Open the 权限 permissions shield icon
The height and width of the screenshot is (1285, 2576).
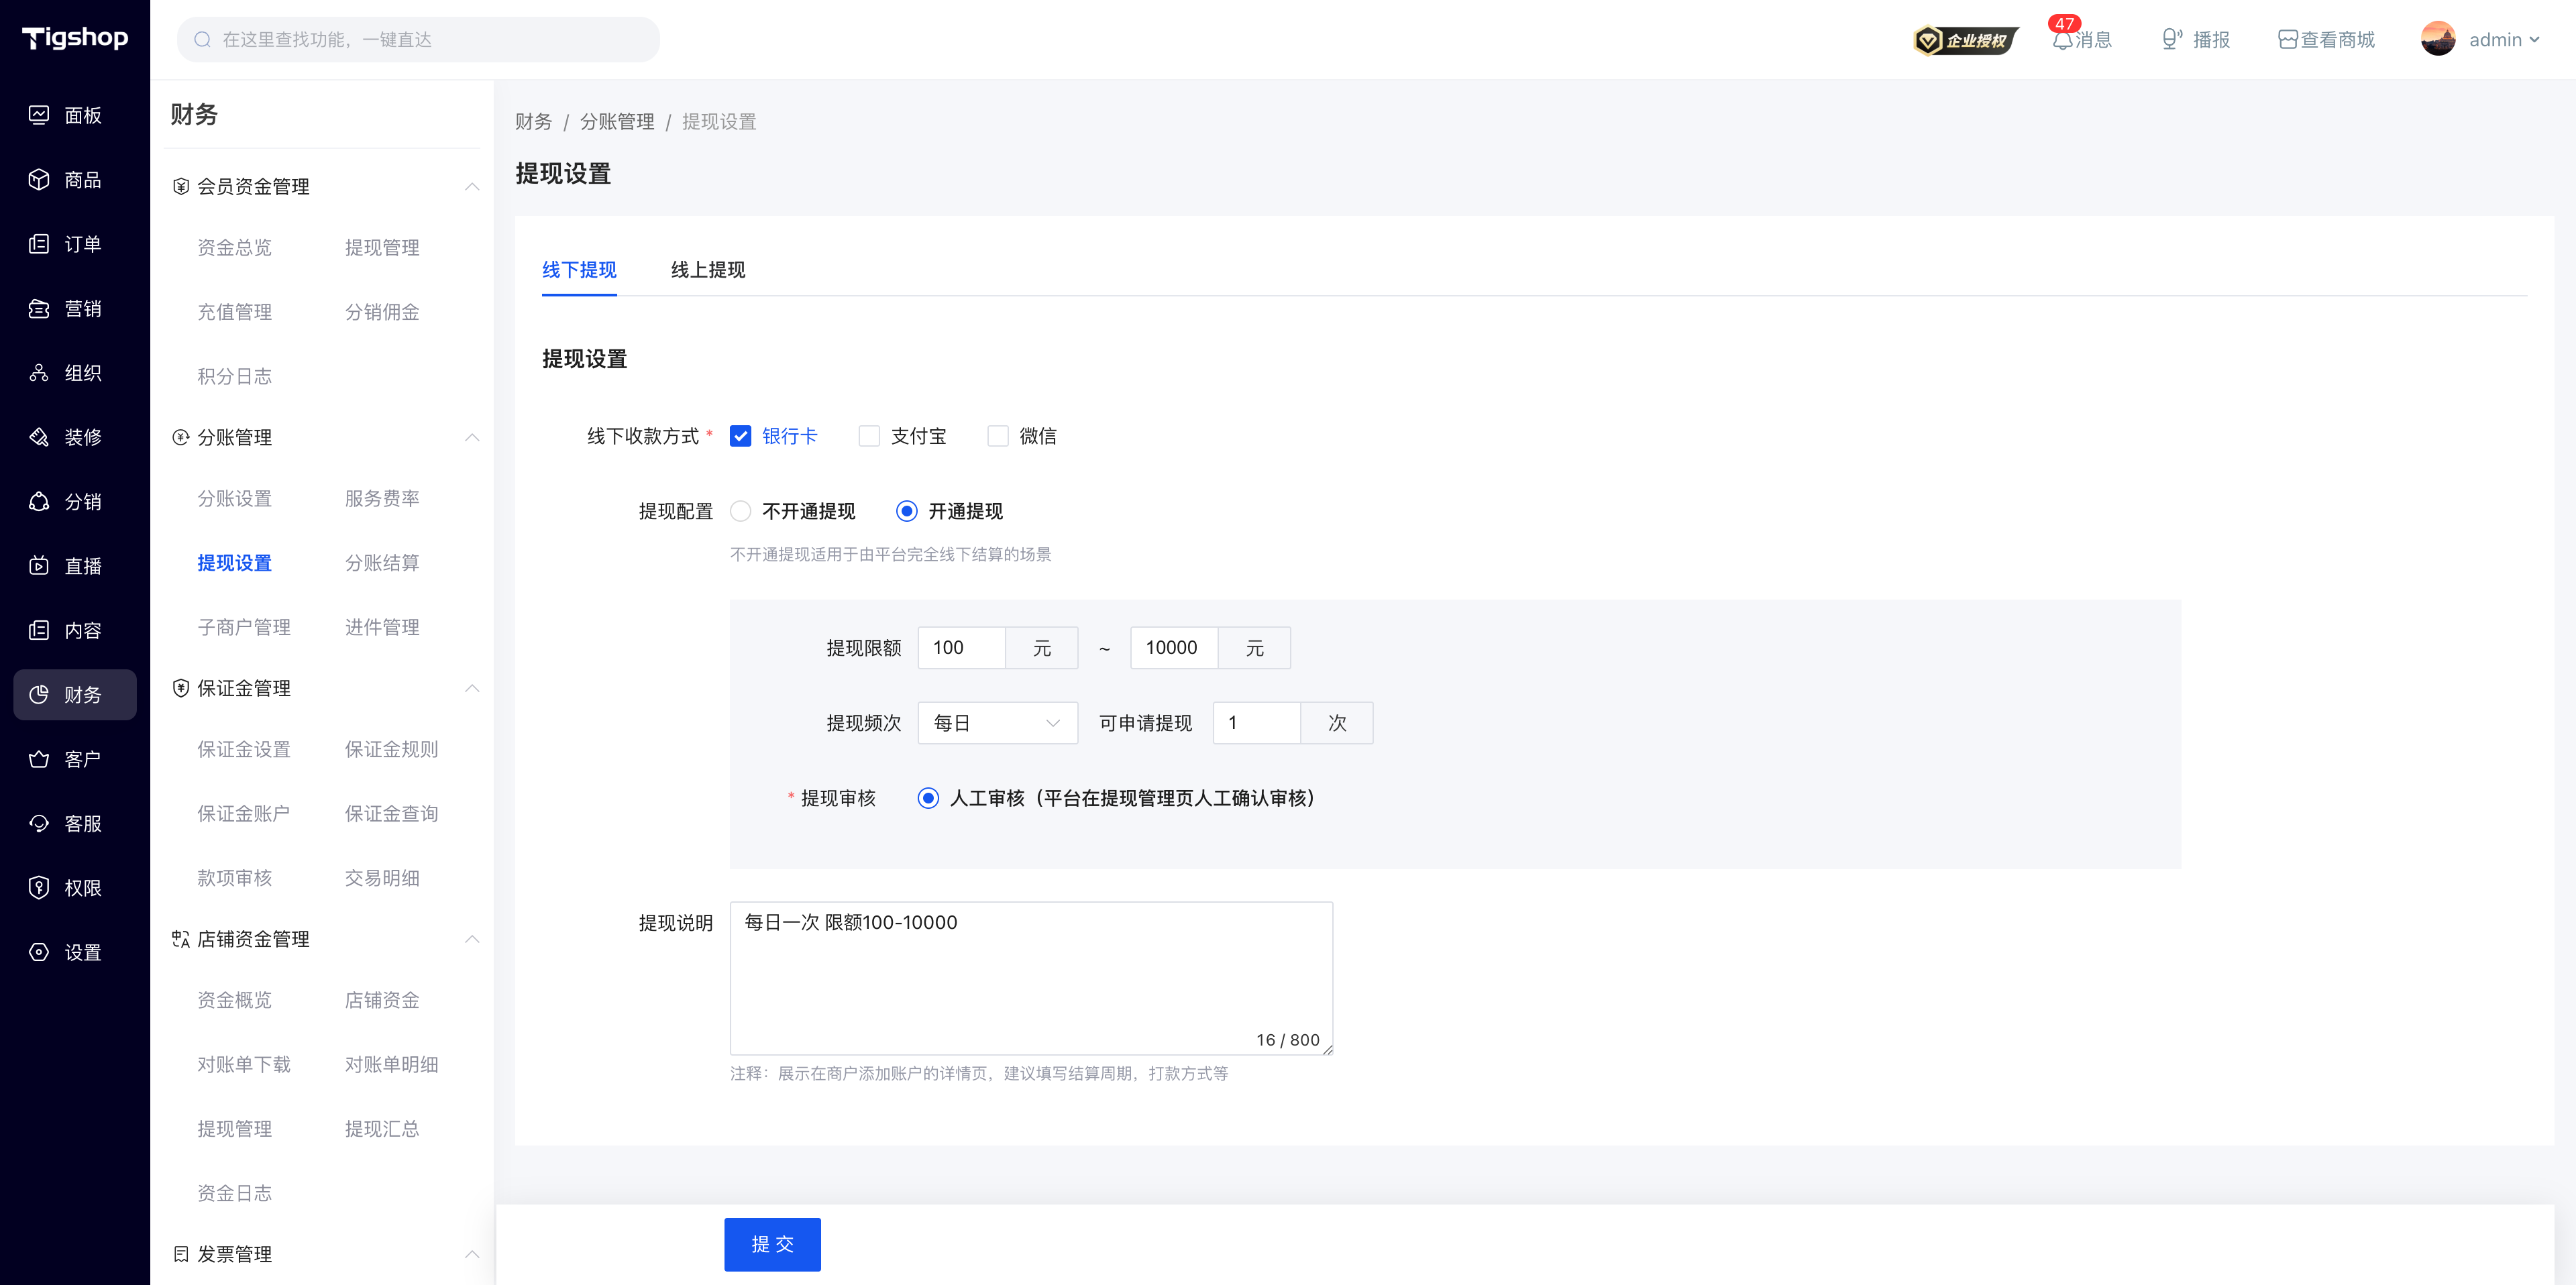pos(39,888)
